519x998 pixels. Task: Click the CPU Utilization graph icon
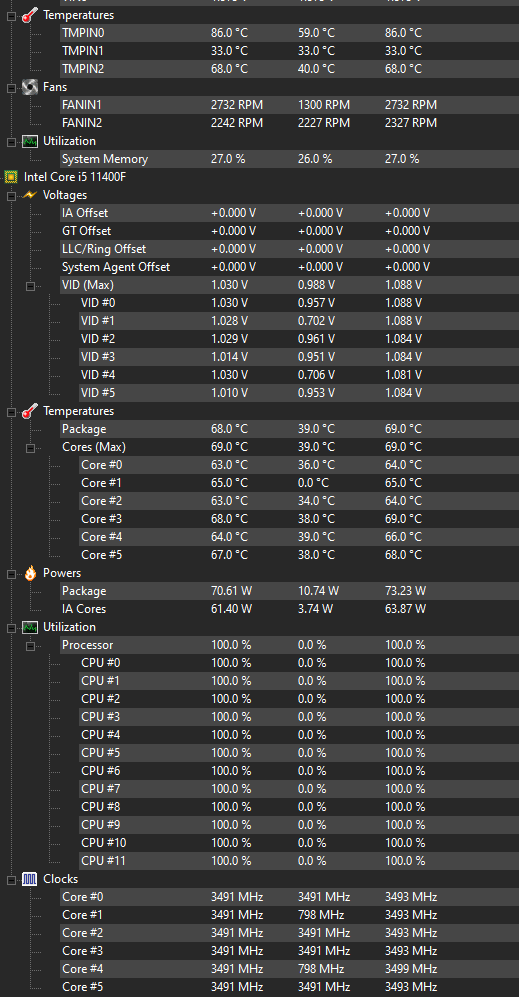click(29, 627)
